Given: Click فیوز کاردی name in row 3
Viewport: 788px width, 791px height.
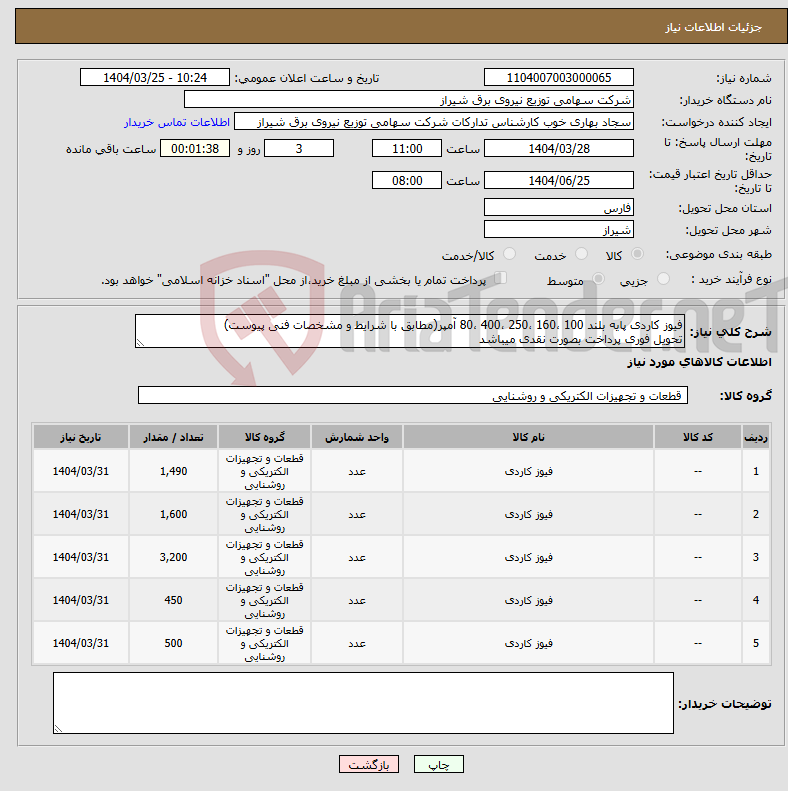Looking at the screenshot, I should tap(528, 557).
